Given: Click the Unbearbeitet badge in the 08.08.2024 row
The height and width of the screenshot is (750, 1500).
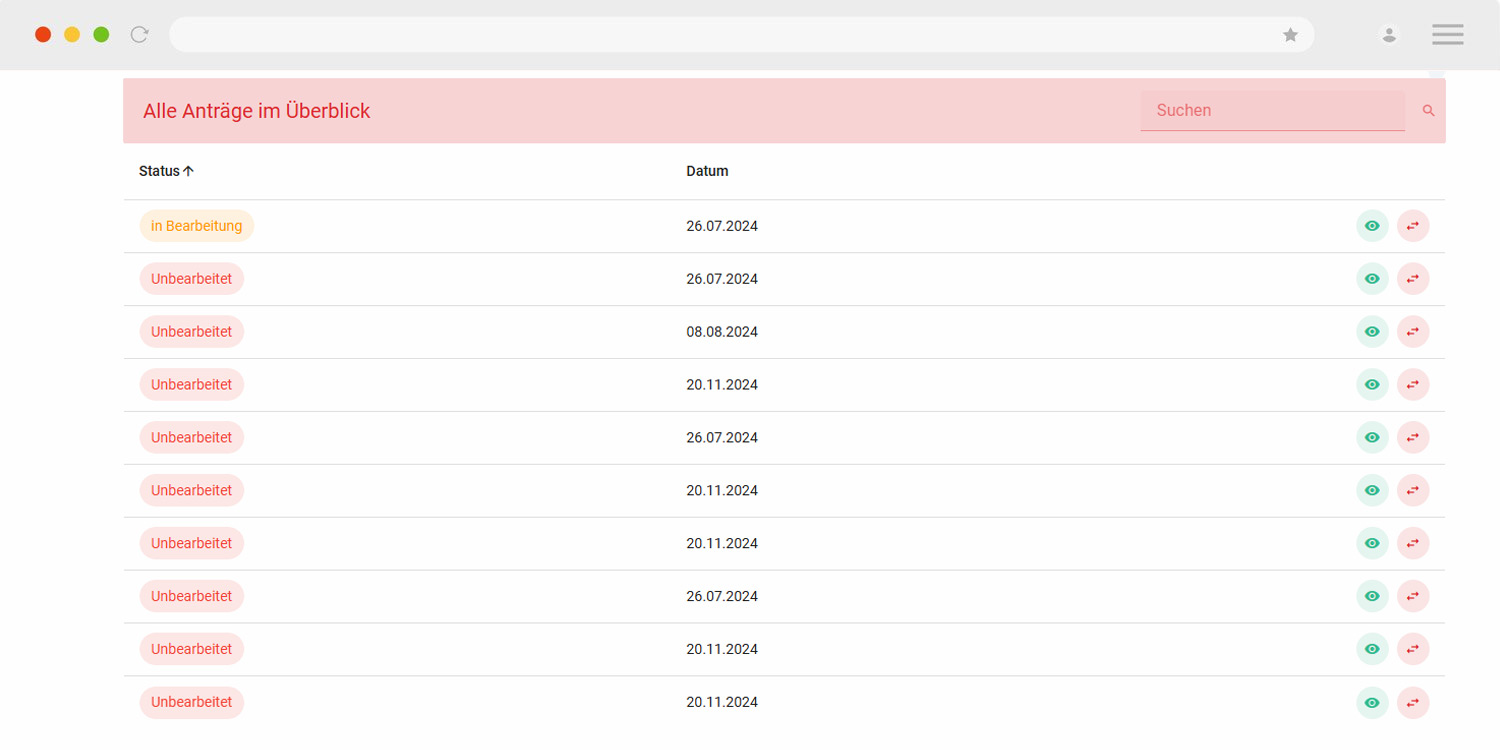Looking at the screenshot, I should 192,332.
